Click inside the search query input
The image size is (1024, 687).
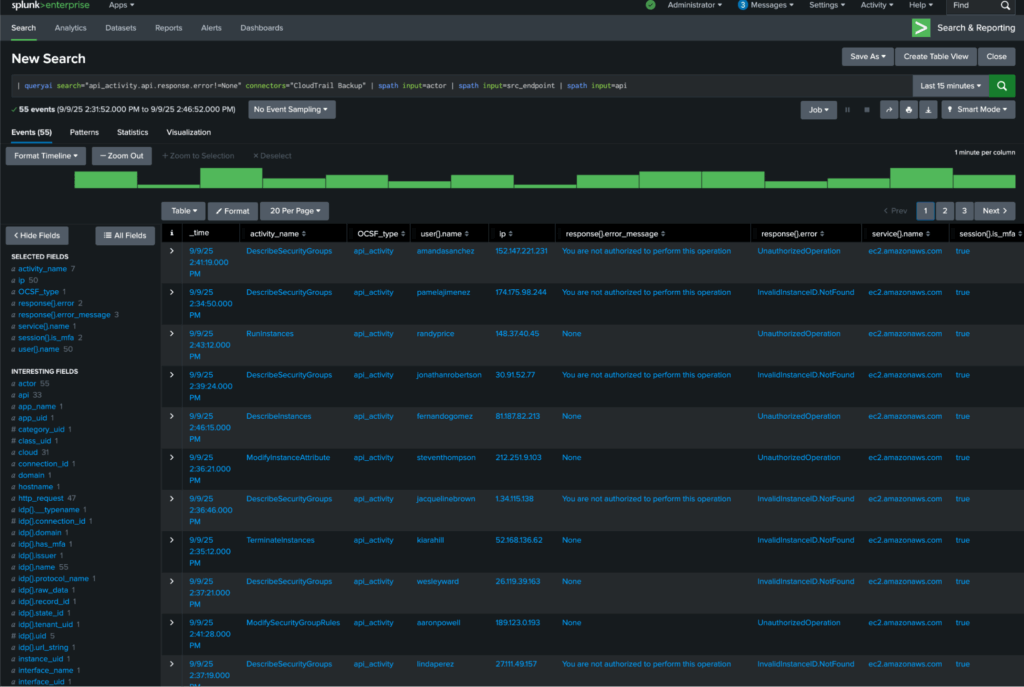click(461, 86)
